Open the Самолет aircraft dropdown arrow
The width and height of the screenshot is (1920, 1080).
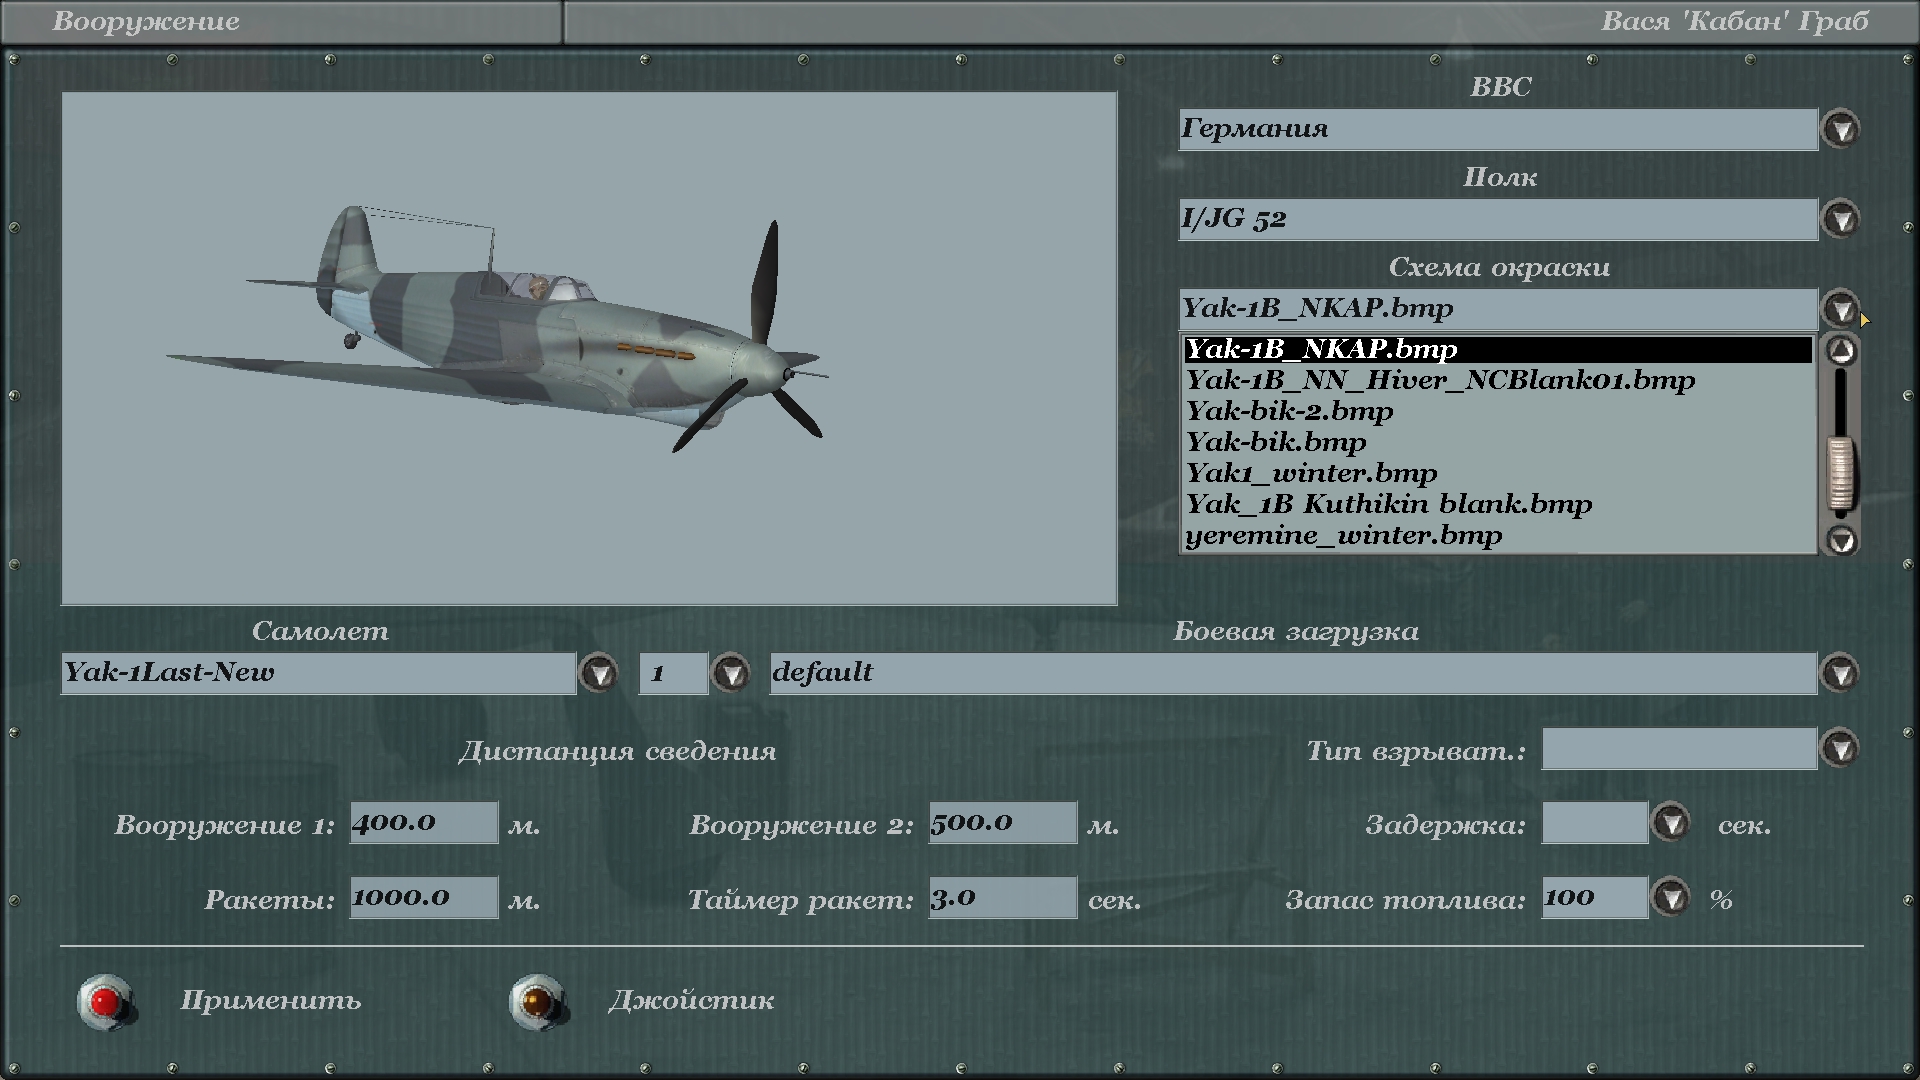point(599,674)
